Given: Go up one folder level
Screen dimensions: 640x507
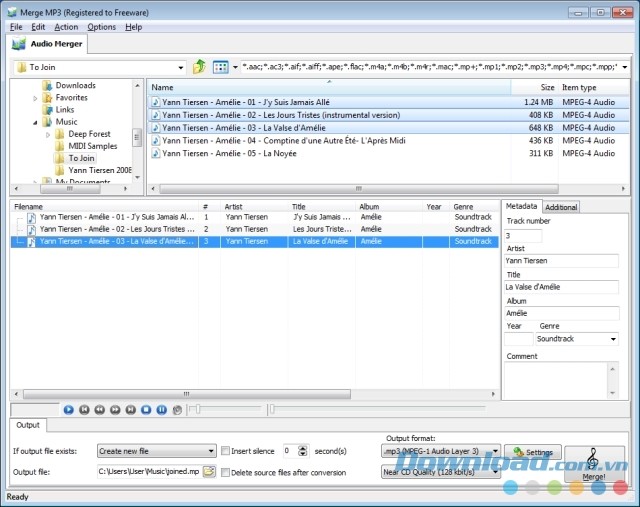Looking at the screenshot, I should (199, 67).
